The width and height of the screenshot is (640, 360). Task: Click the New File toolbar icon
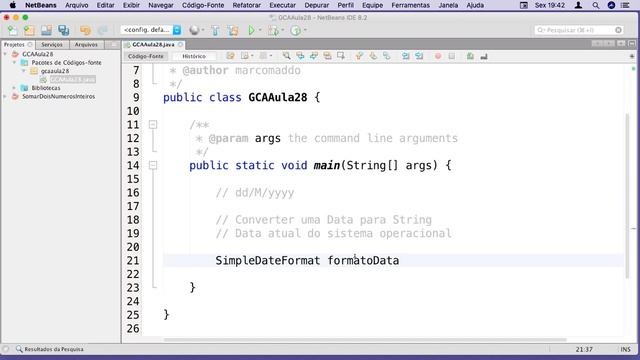pos(13,30)
